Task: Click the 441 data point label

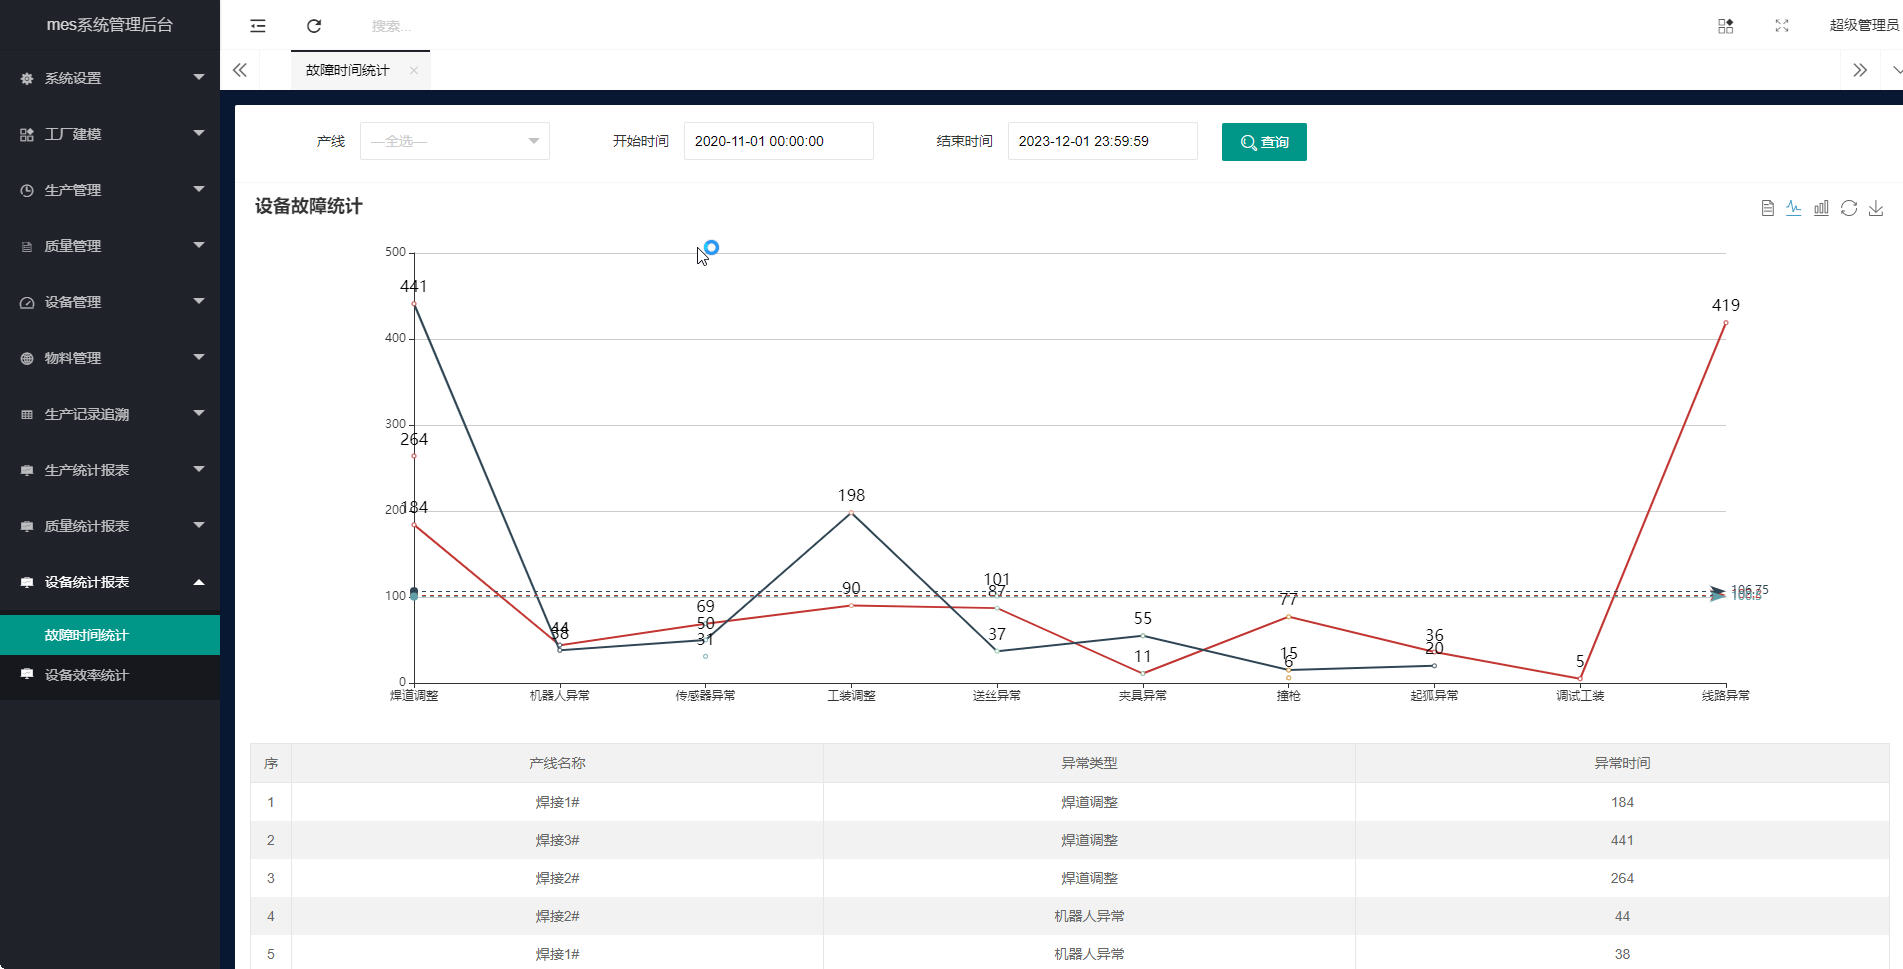Action: click(413, 287)
